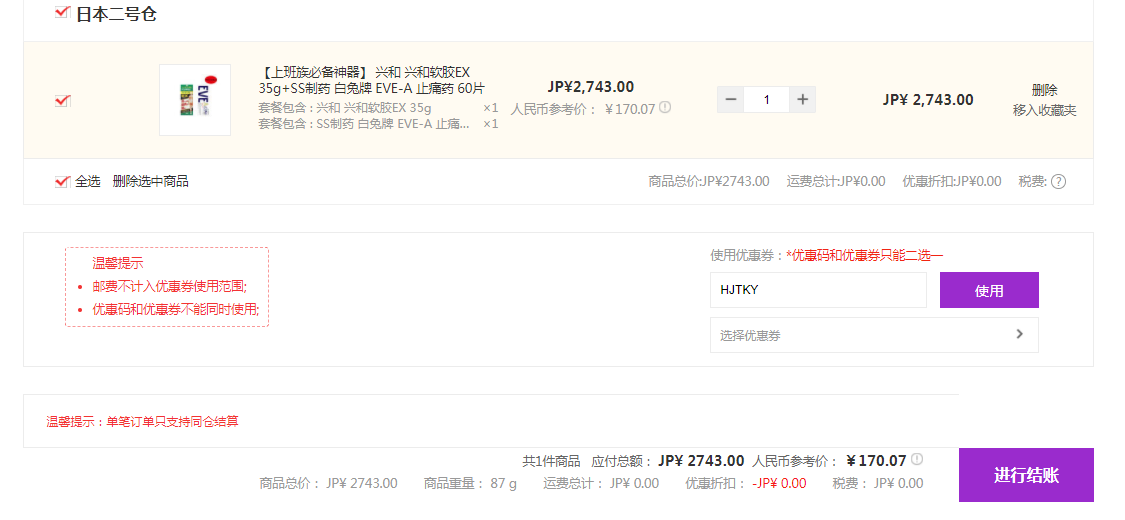Image resolution: width=1125 pixels, height=520 pixels.
Task: Click the coupon code field containing HJTKY
Action: [x=818, y=290]
